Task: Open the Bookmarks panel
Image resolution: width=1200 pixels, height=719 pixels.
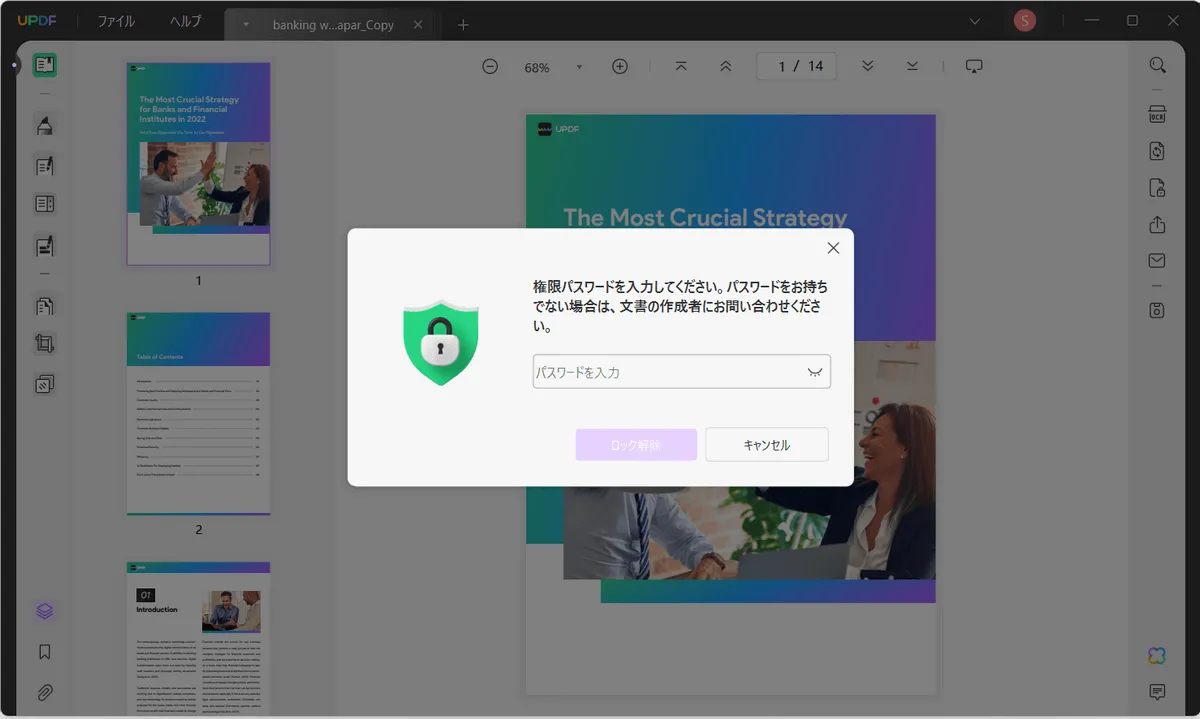Action: click(44, 652)
